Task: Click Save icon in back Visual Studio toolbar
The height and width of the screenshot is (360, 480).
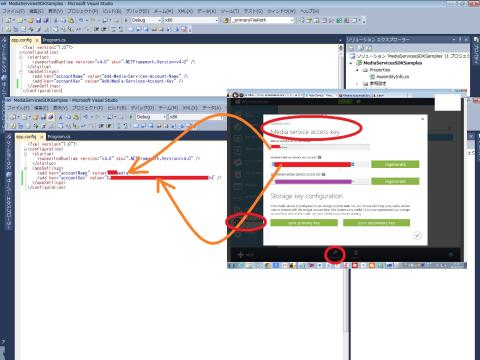Action: 39,20
